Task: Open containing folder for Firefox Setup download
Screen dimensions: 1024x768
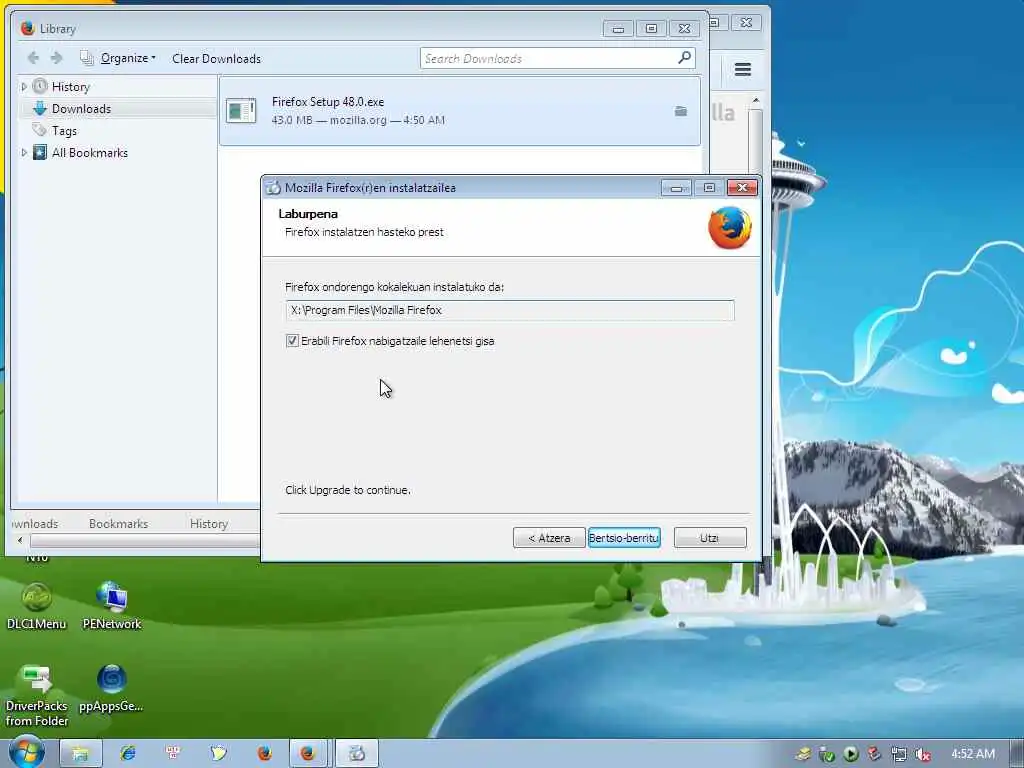Action: [x=680, y=111]
